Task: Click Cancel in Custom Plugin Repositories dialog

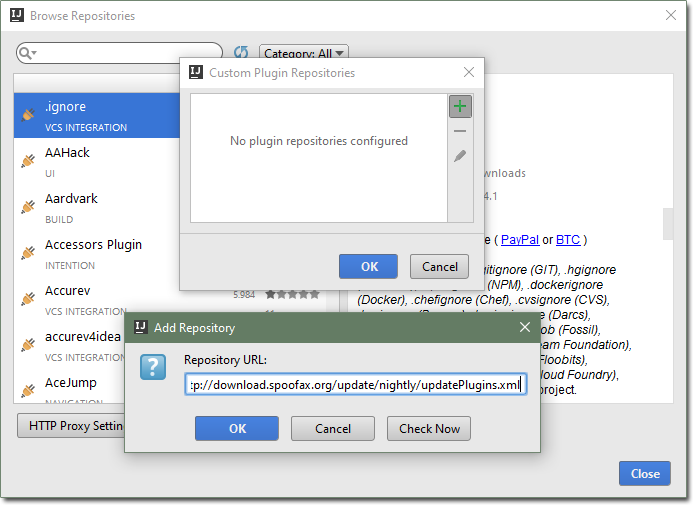Action: tap(439, 266)
